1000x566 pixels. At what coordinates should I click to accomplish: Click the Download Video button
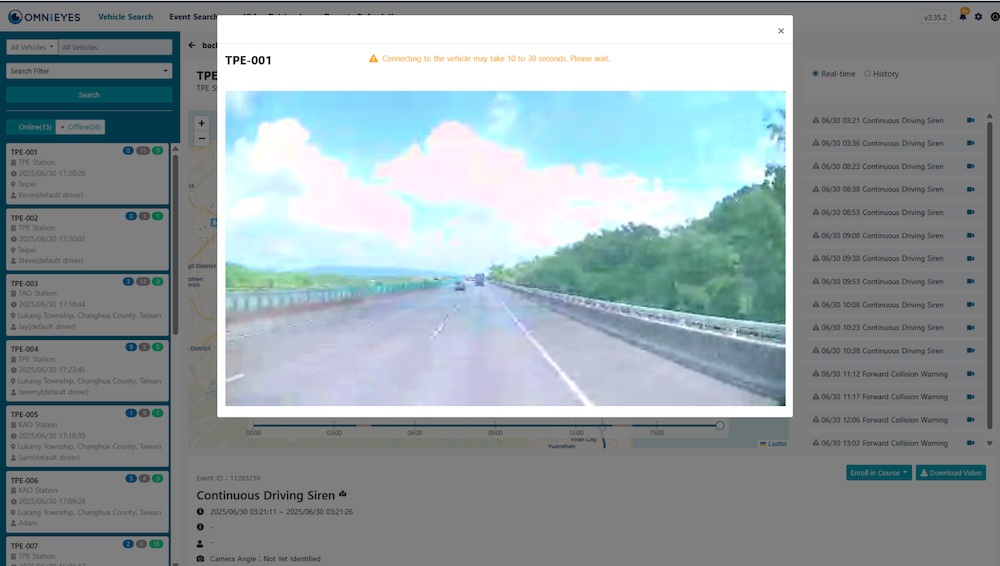pos(951,473)
